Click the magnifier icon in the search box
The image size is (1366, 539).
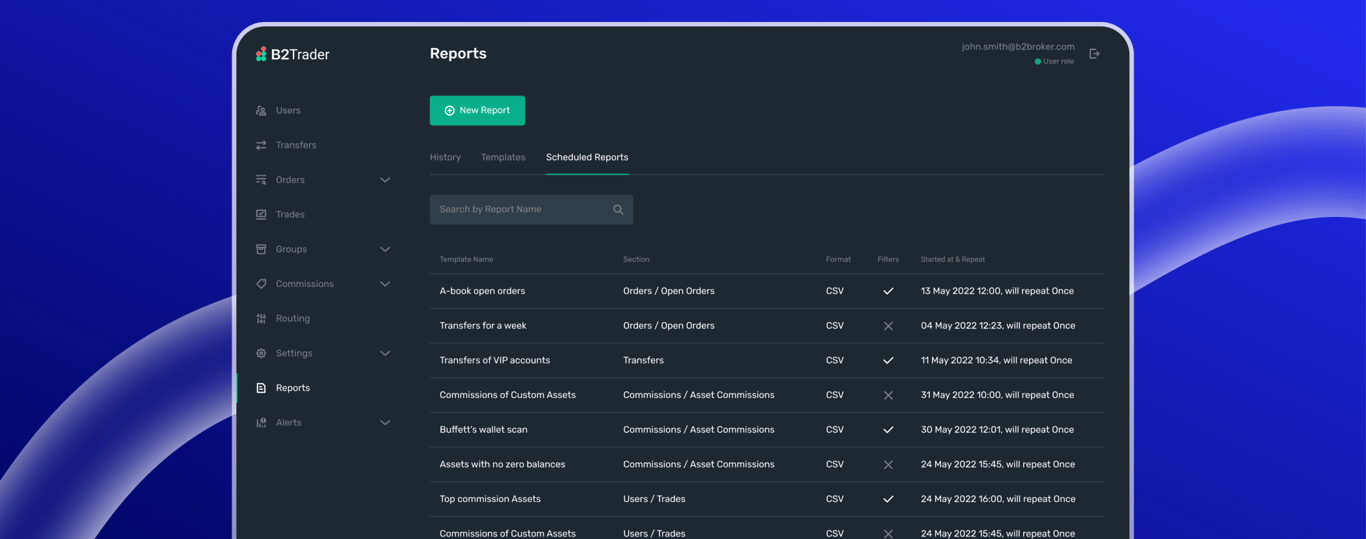pos(618,210)
